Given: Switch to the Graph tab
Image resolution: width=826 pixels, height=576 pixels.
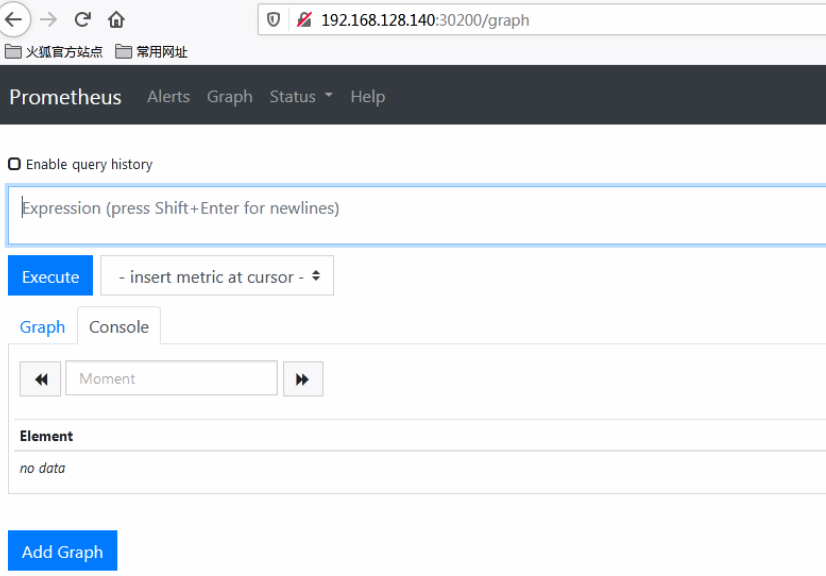Looking at the screenshot, I should click(x=43, y=327).
